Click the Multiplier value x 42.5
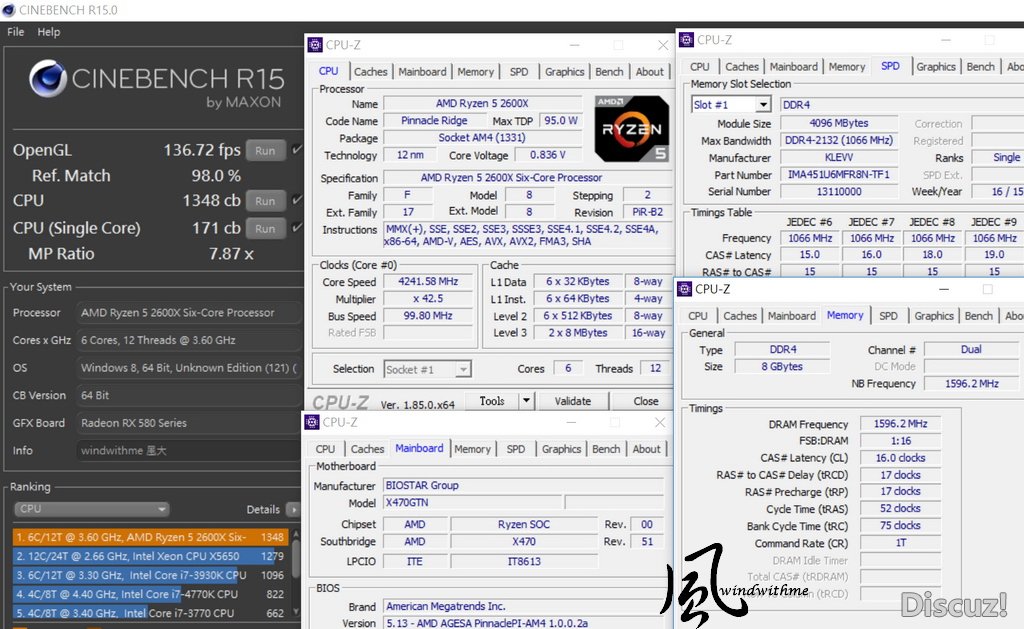1024x629 pixels. click(428, 298)
